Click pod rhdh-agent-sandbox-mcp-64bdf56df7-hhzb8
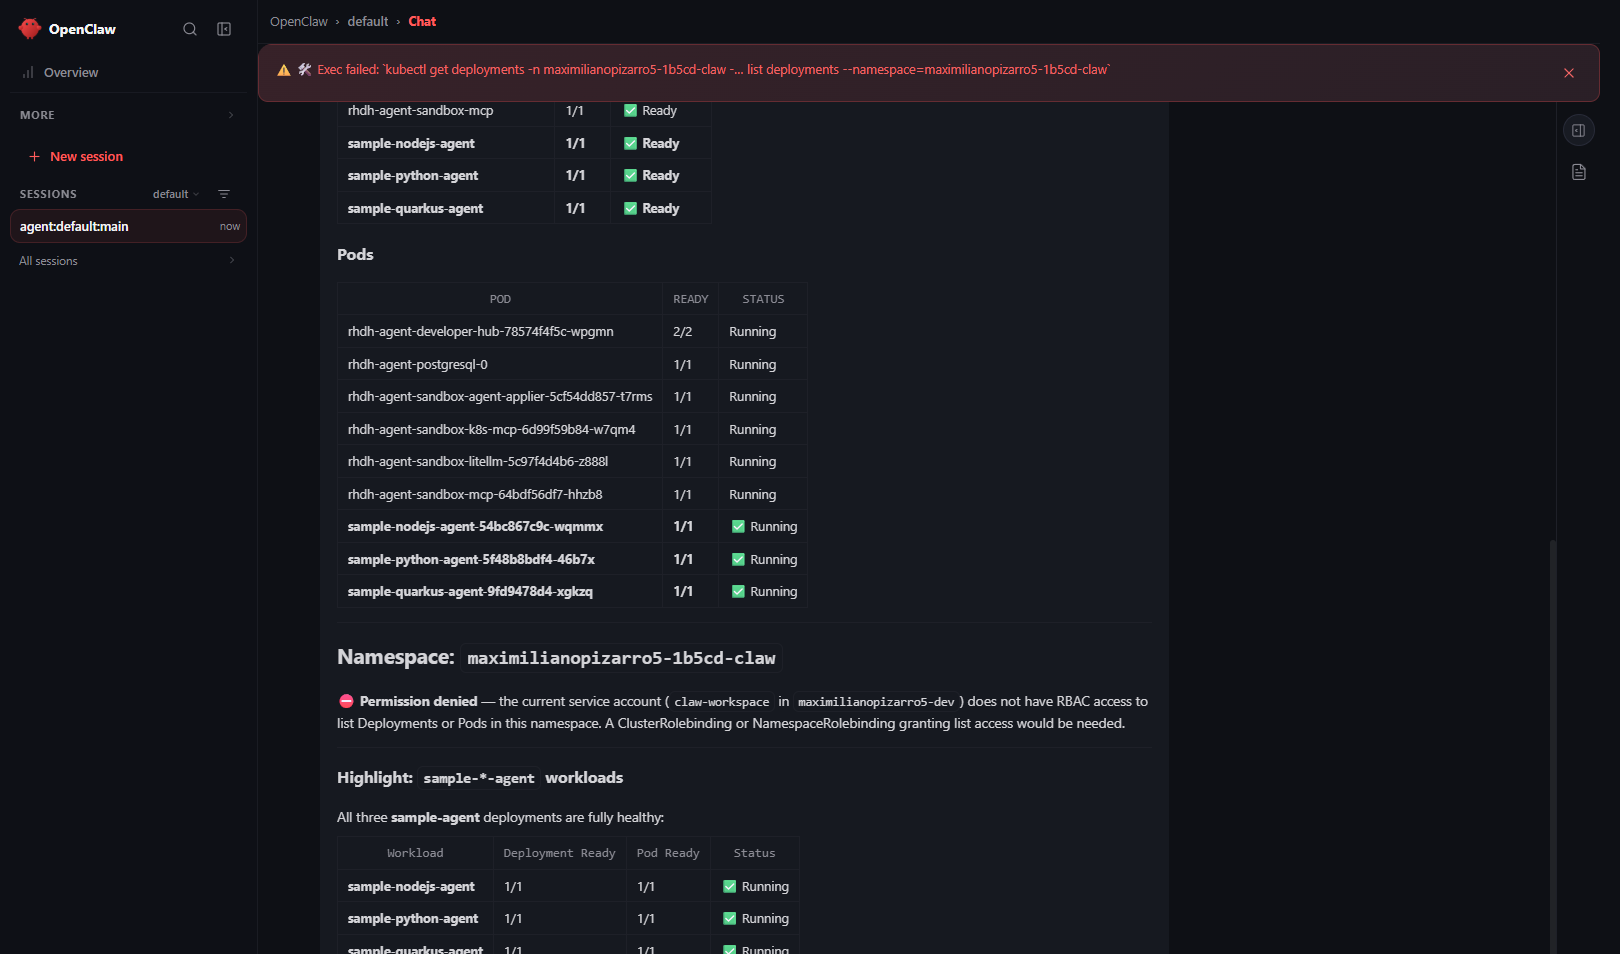The height and width of the screenshot is (954, 1620). pyautogui.click(x=475, y=494)
